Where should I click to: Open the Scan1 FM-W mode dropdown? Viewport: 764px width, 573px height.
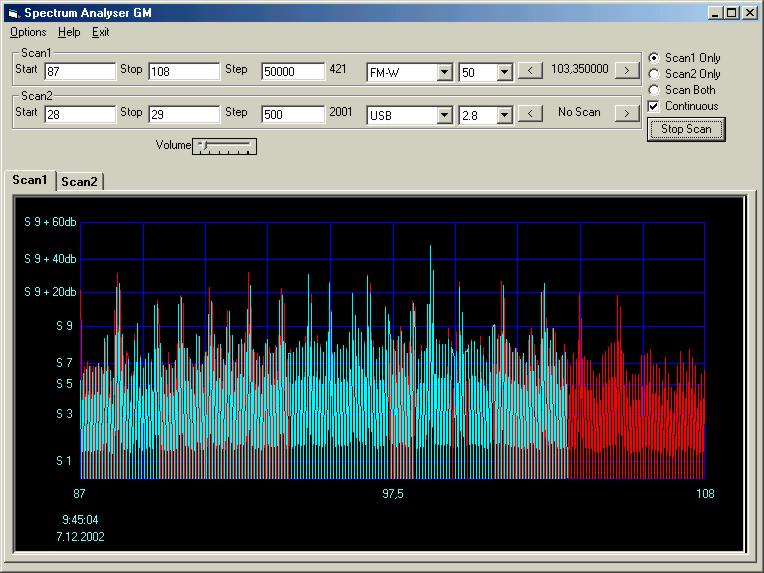click(444, 73)
